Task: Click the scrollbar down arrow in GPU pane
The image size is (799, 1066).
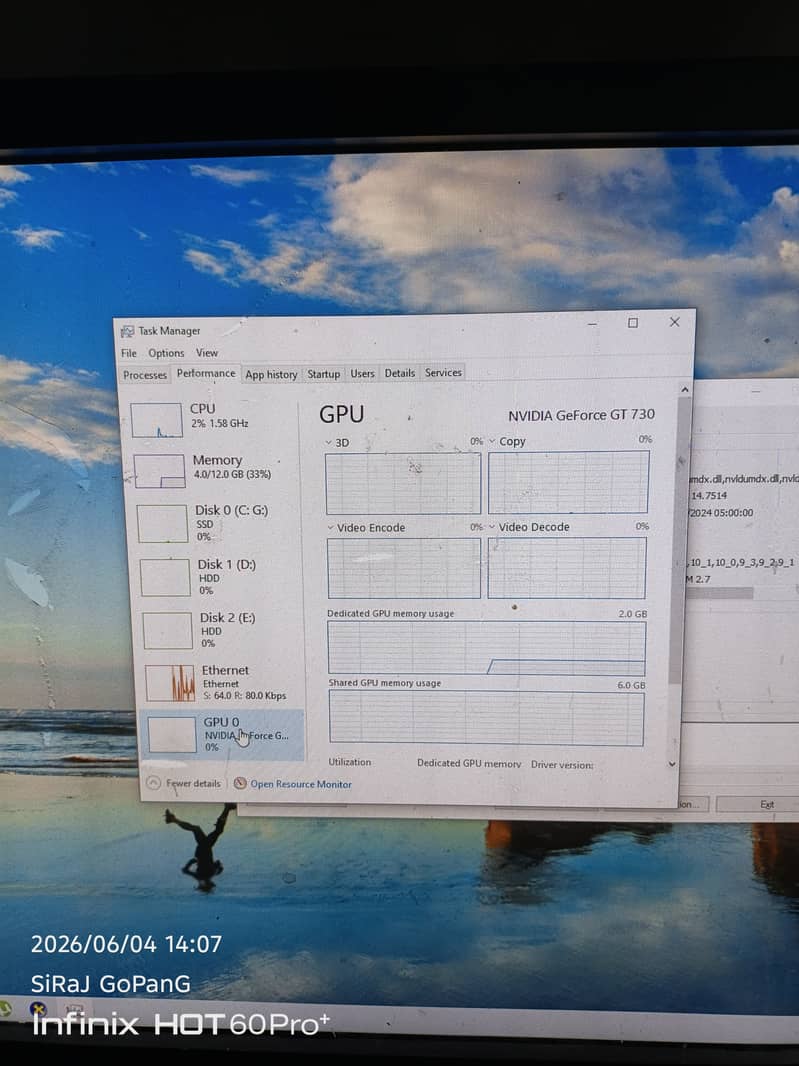Action: click(x=672, y=764)
